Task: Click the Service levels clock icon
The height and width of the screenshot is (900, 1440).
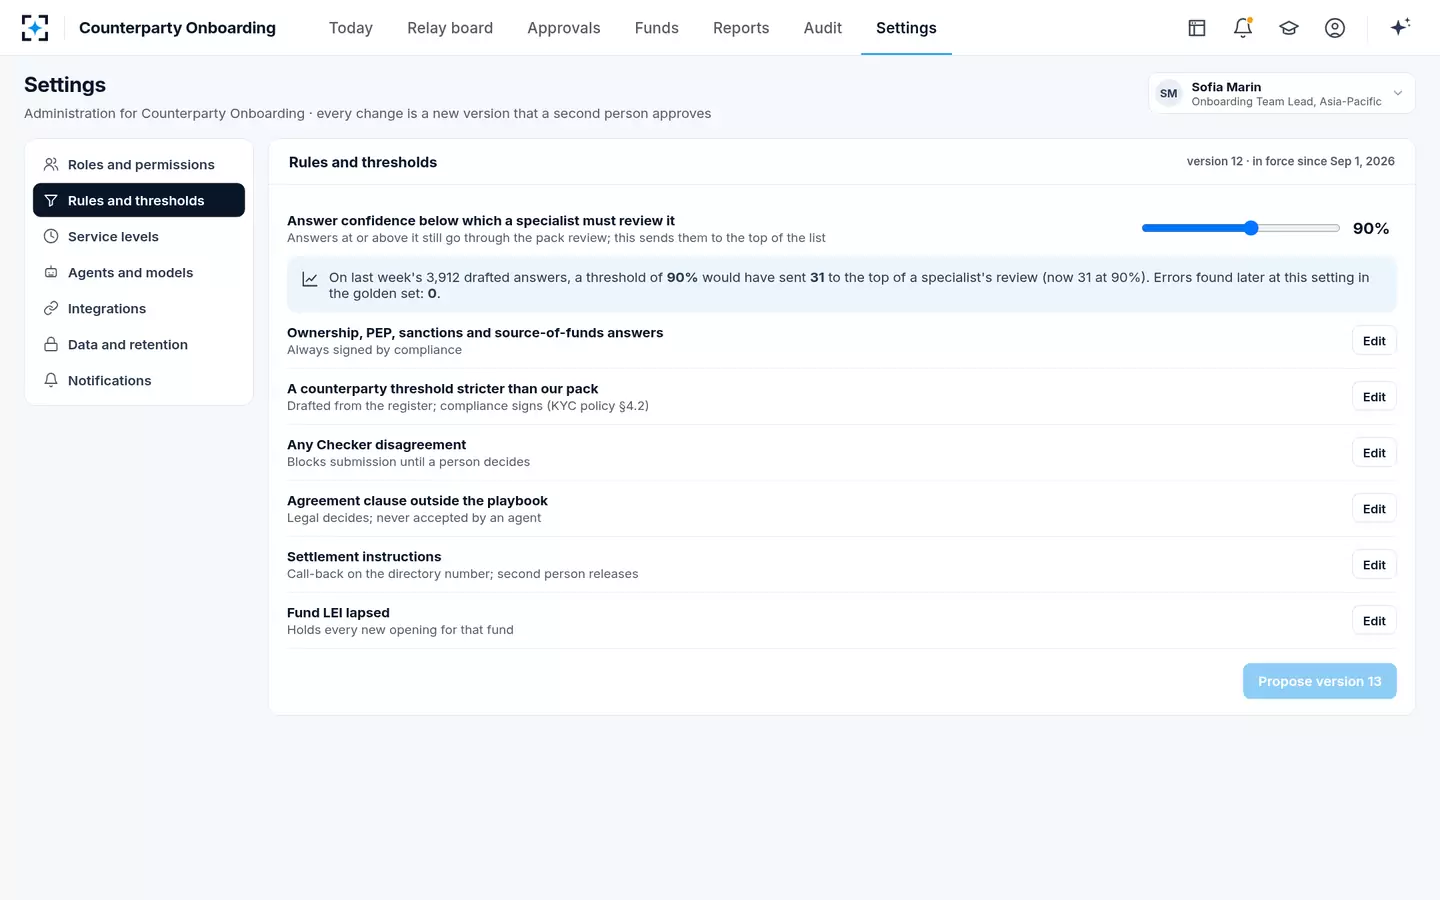Action: click(51, 236)
